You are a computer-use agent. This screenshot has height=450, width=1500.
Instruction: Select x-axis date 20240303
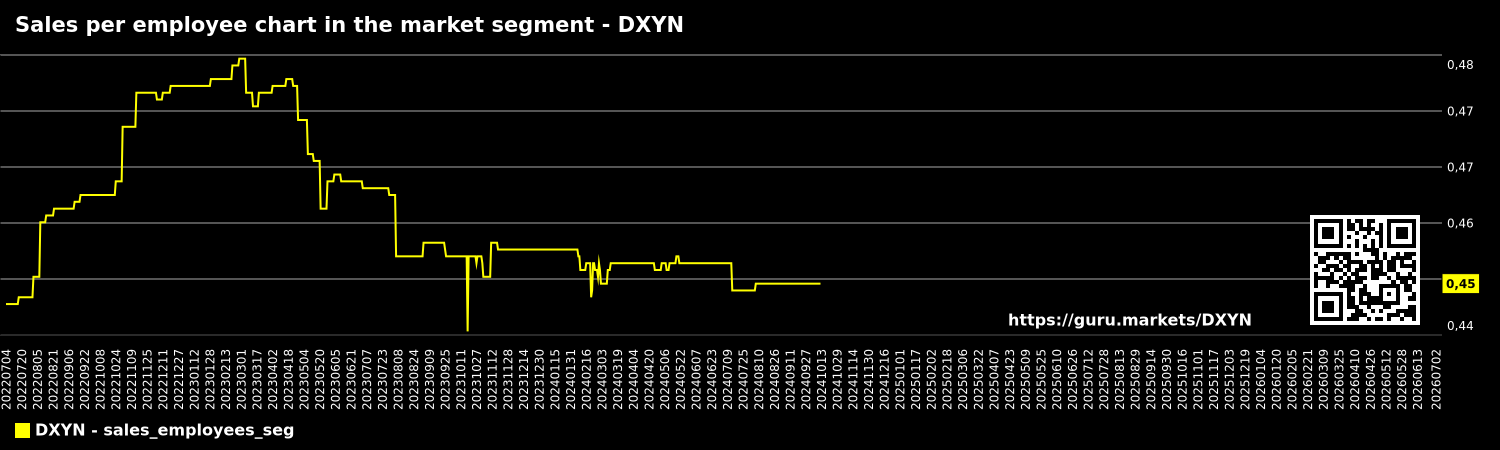tap(603, 378)
